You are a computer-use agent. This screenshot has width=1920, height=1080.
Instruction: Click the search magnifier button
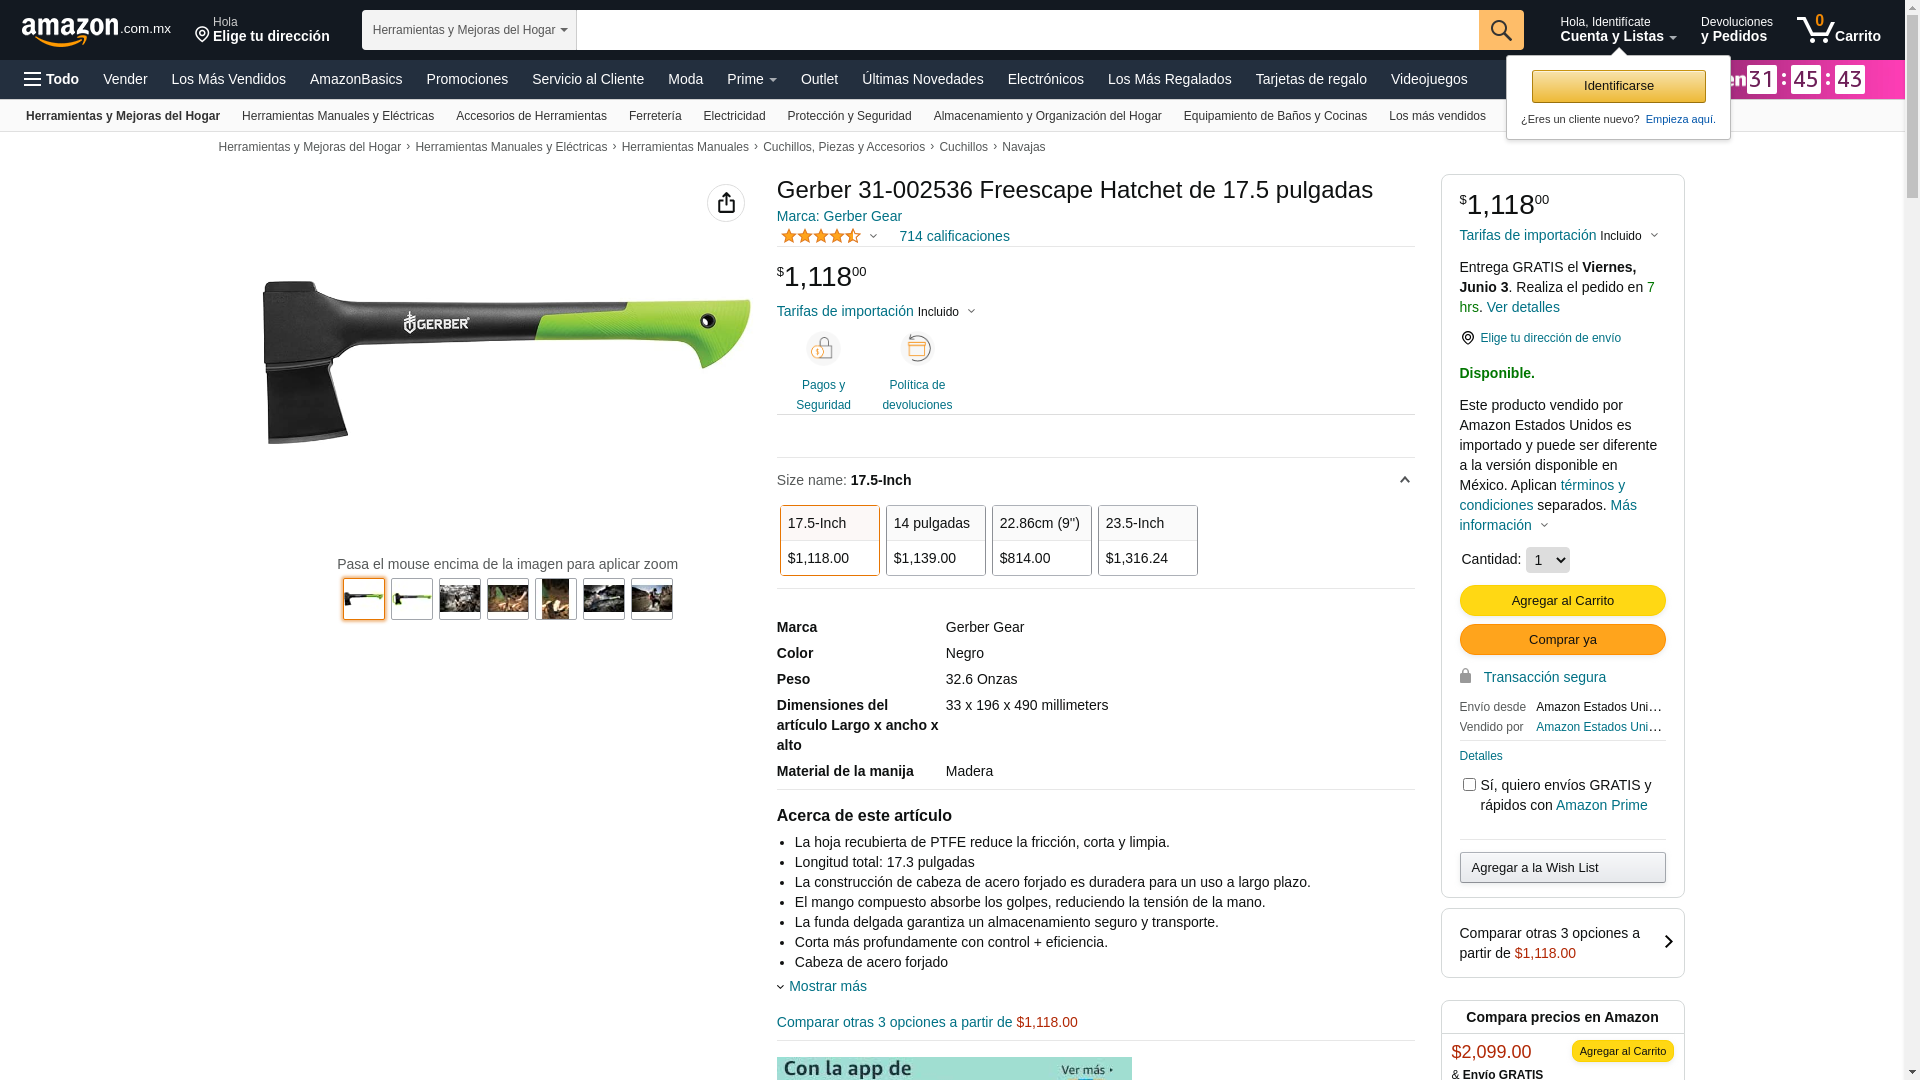[x=1500, y=30]
